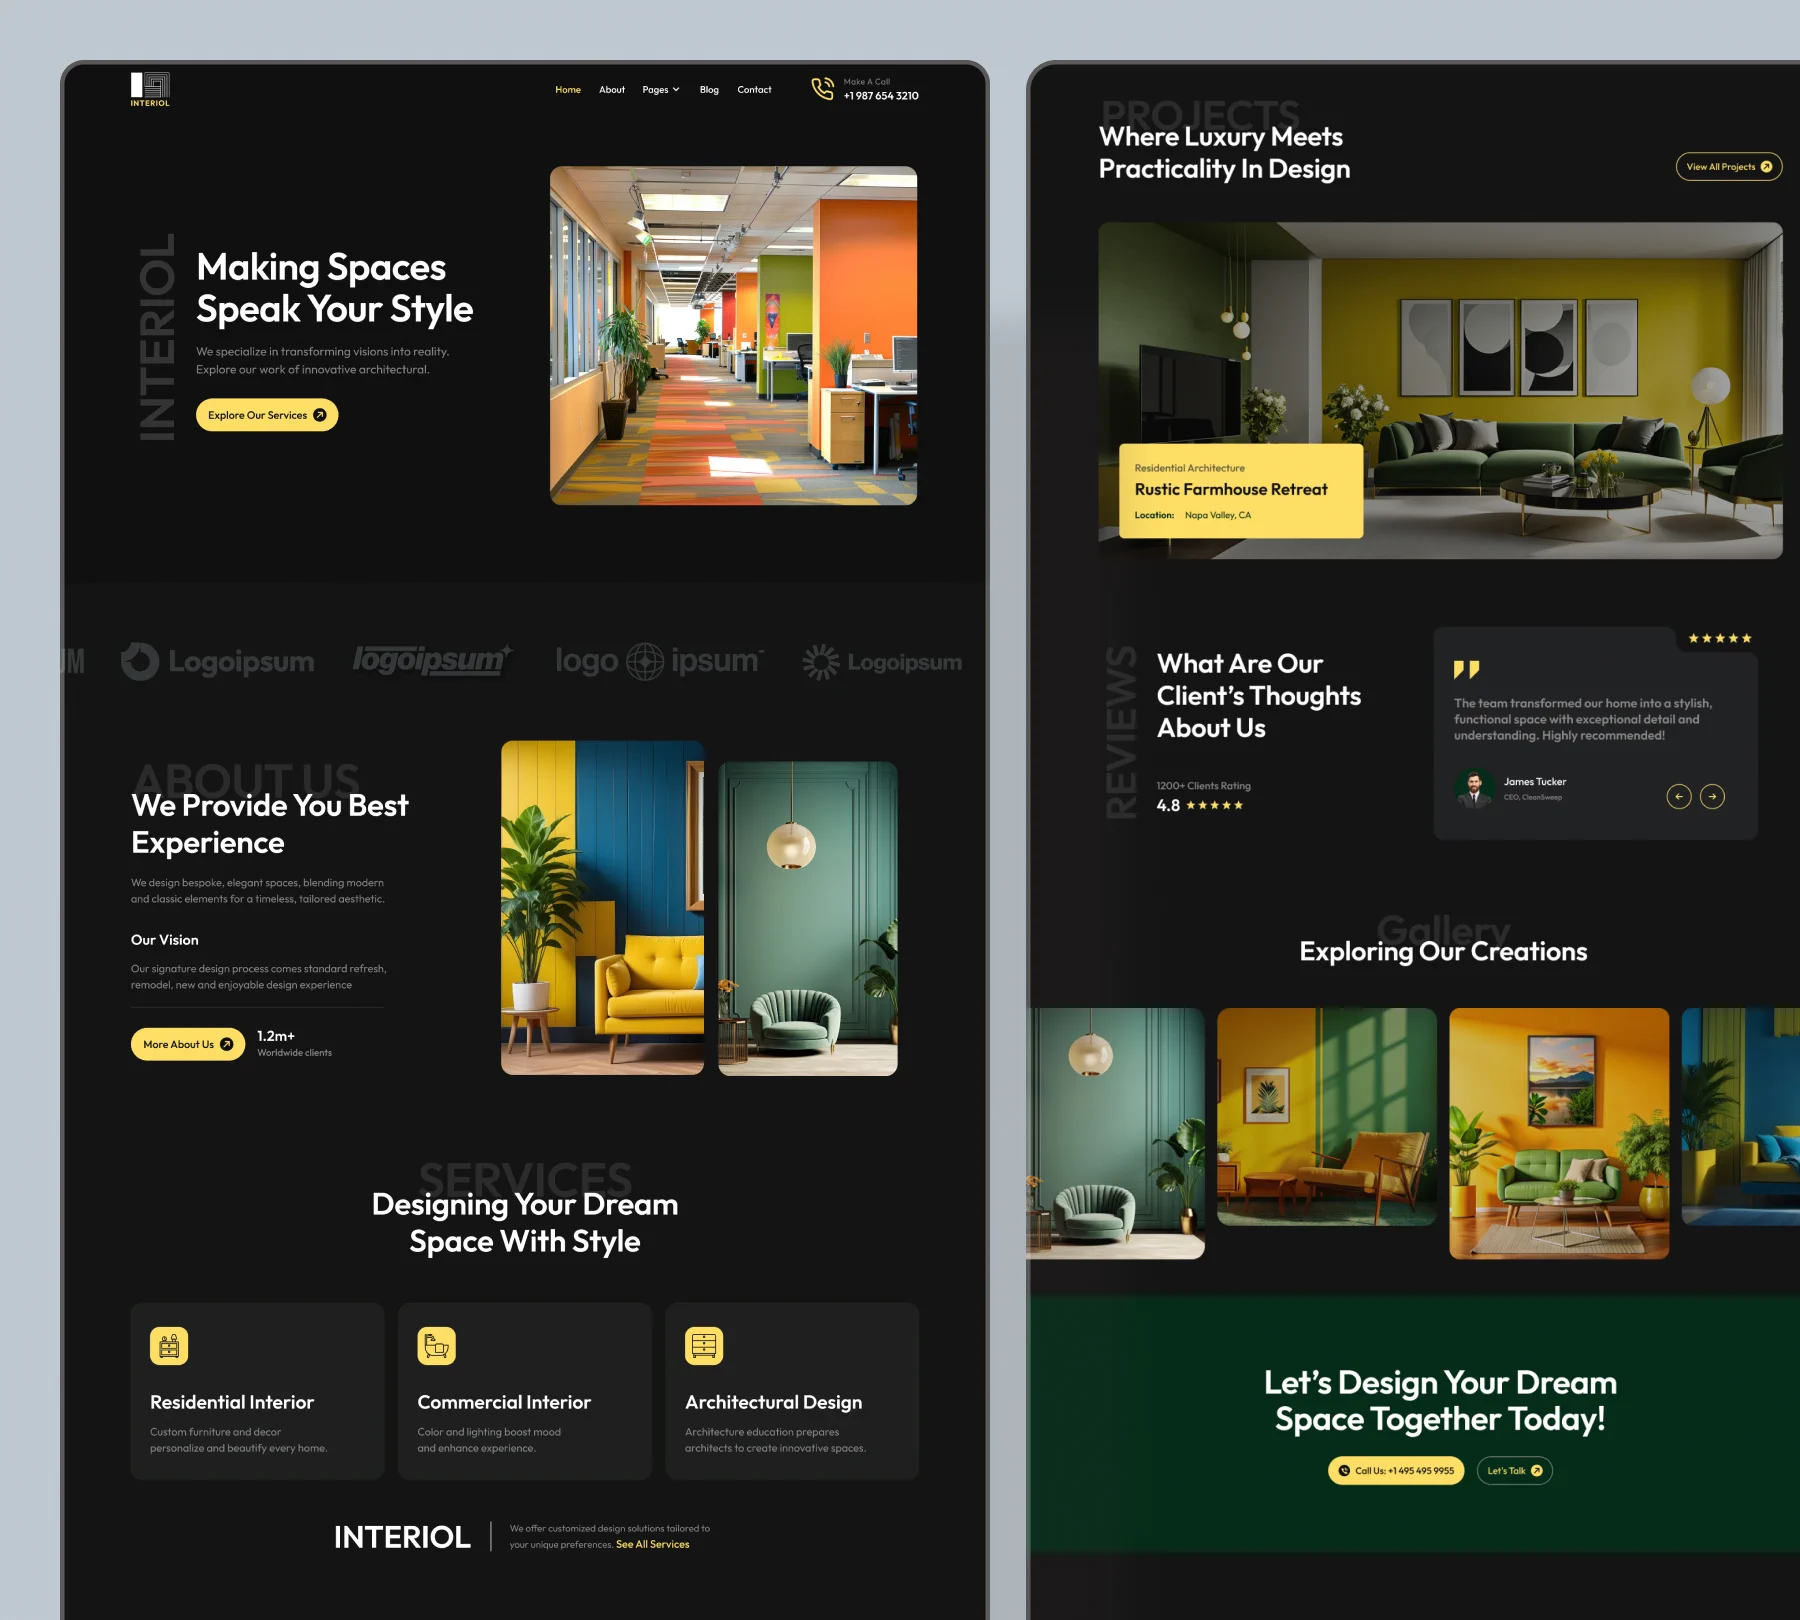Click the Residential Interior service icon
Screen dimensions: 1800x1620
169,1346
